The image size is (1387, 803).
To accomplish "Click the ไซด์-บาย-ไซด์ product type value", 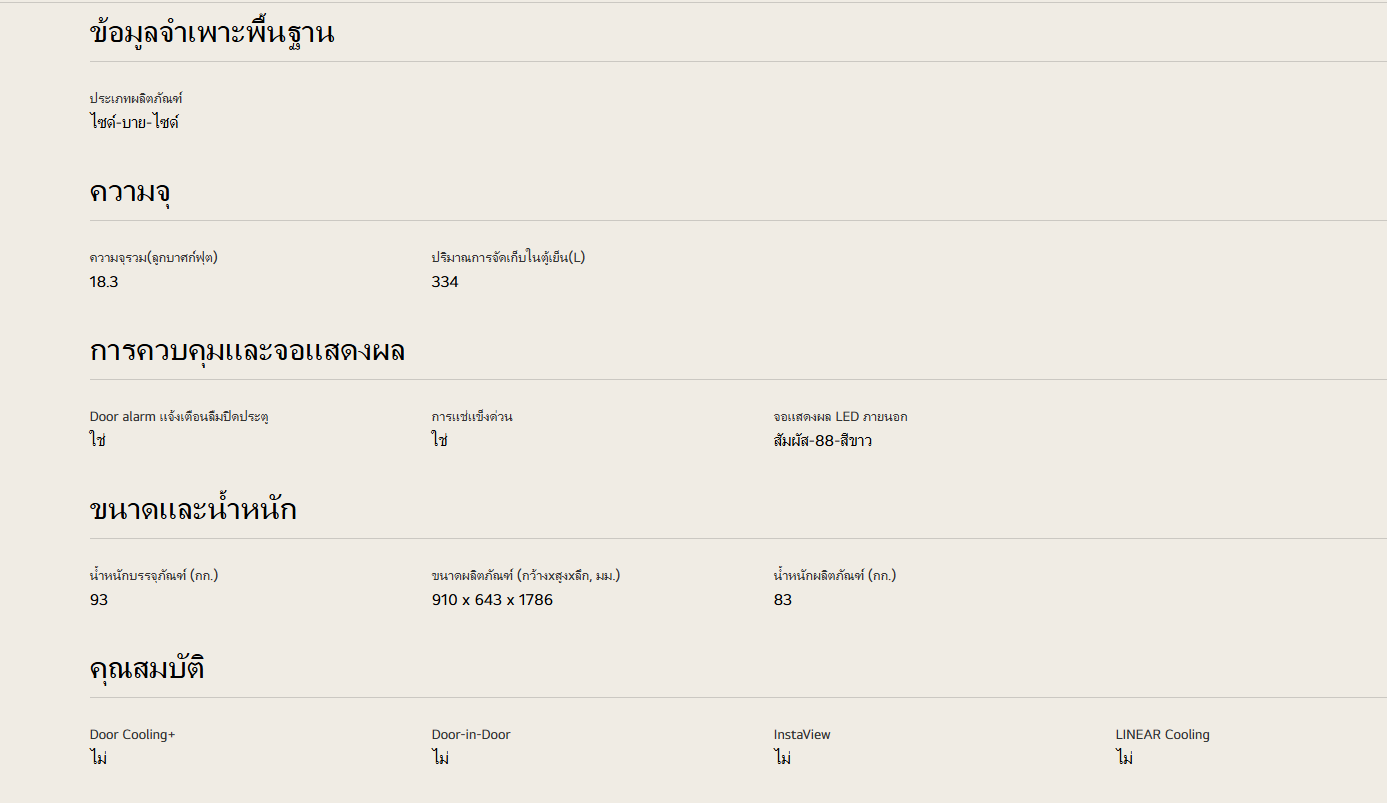I will click(134, 123).
